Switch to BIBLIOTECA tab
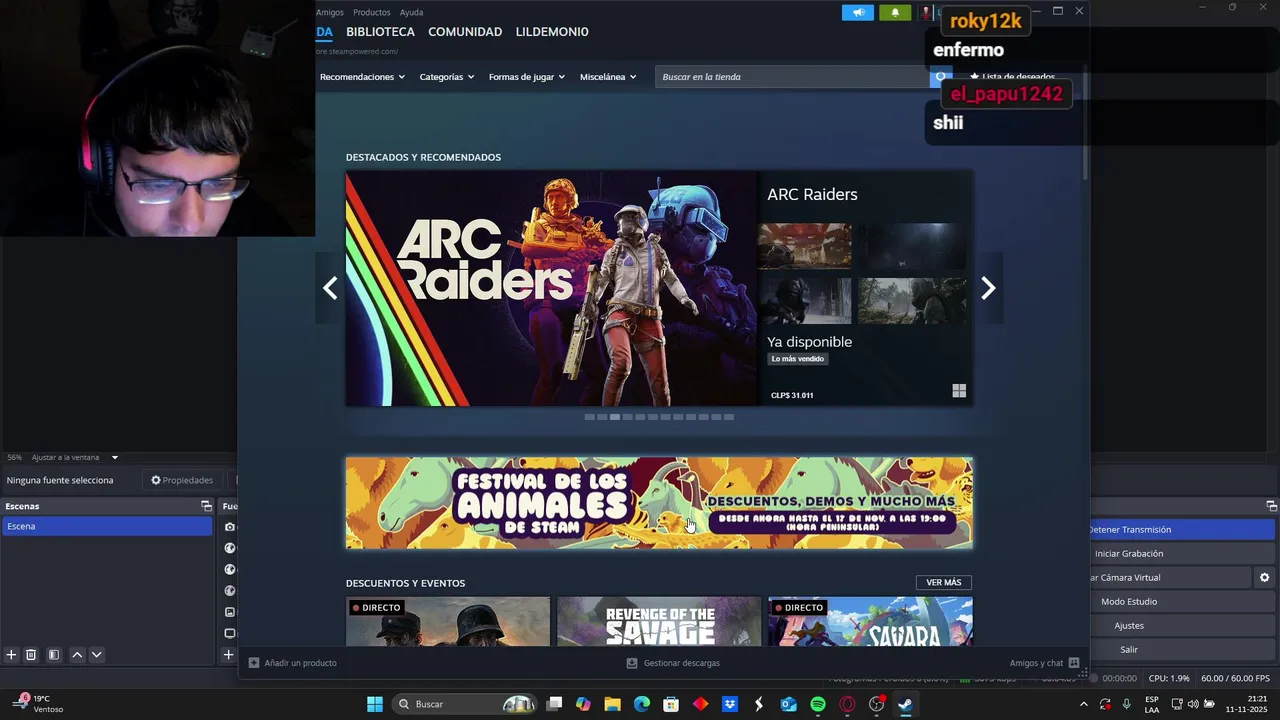 pos(380,32)
